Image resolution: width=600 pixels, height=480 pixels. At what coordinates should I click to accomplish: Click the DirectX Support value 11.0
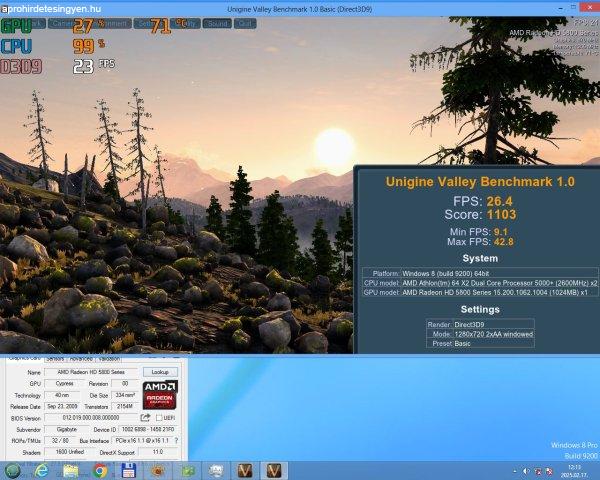pos(158,452)
